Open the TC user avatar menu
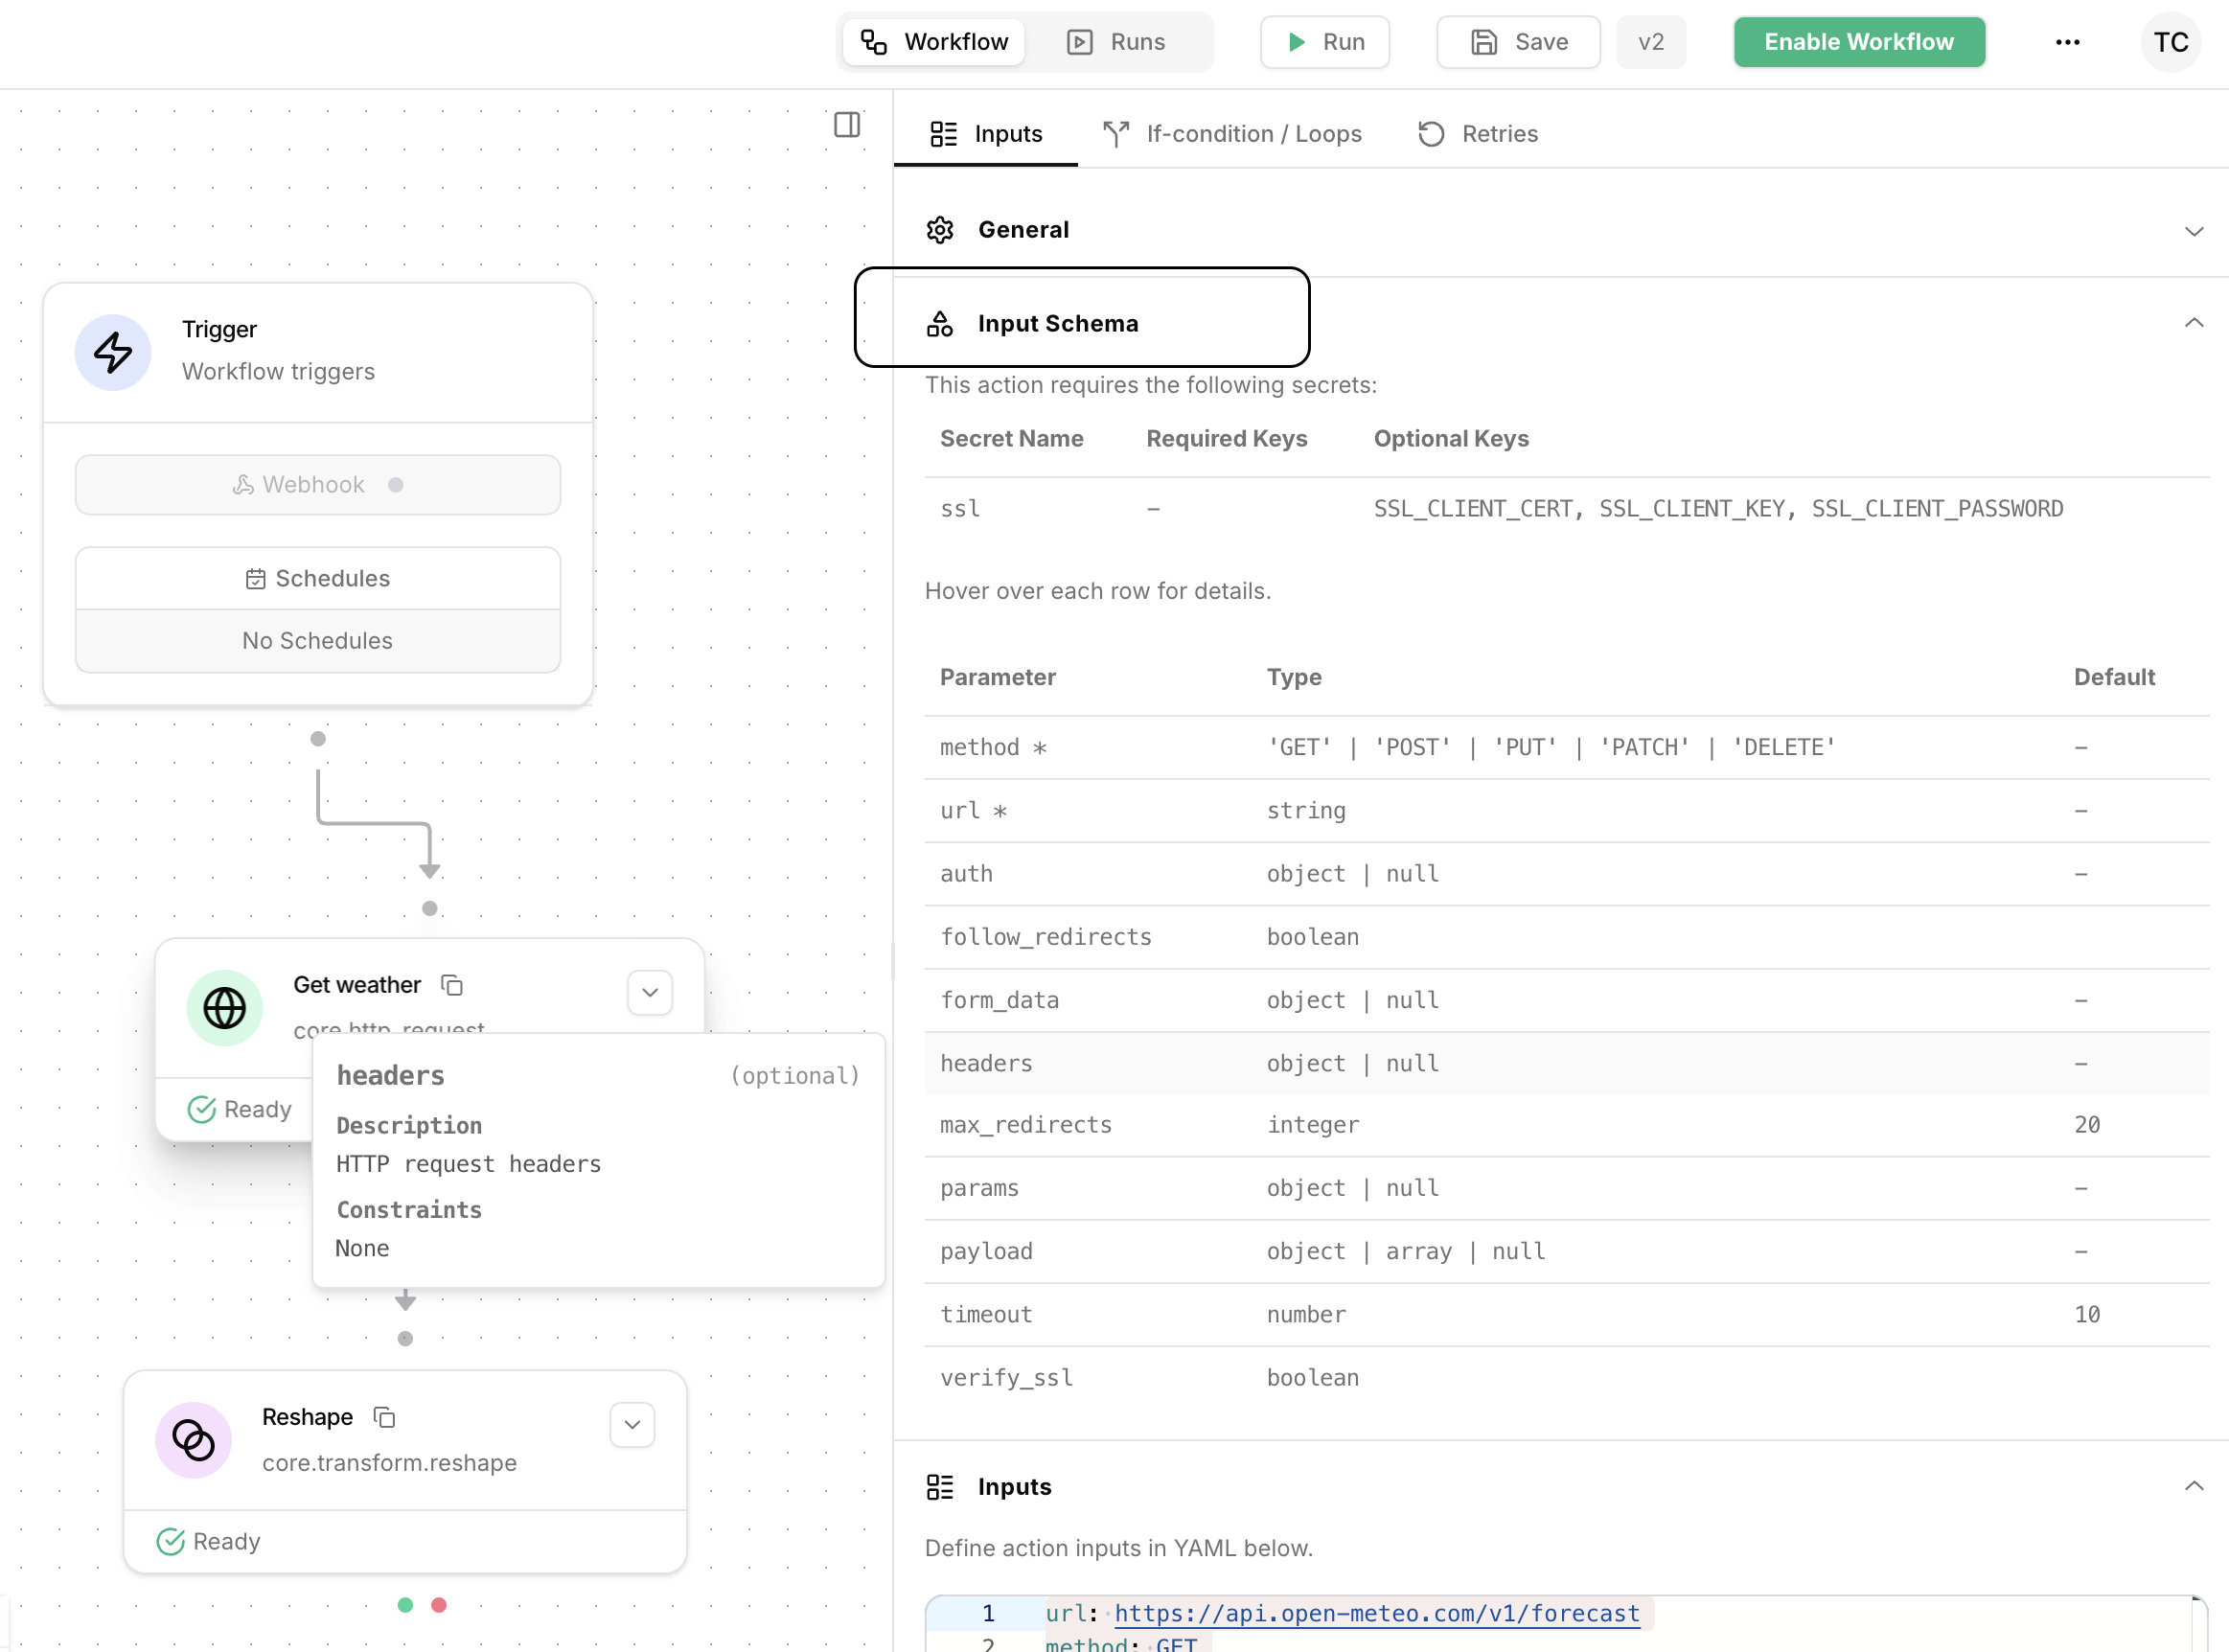Image resolution: width=2229 pixels, height=1652 pixels. coord(2170,42)
